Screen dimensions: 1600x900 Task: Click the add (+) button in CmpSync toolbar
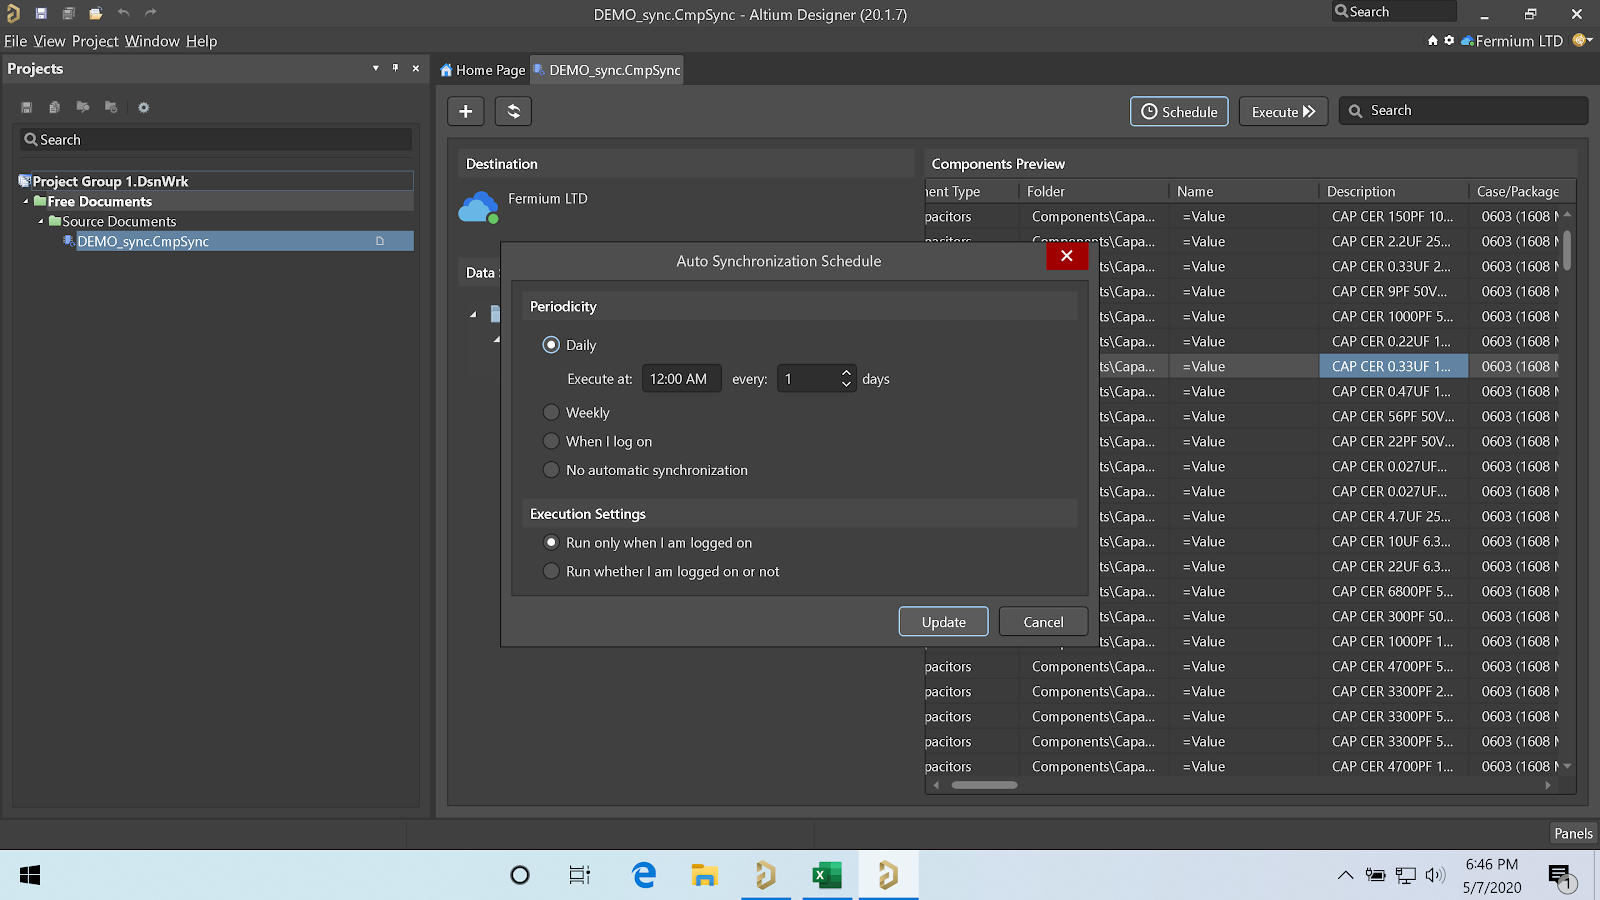coord(466,111)
